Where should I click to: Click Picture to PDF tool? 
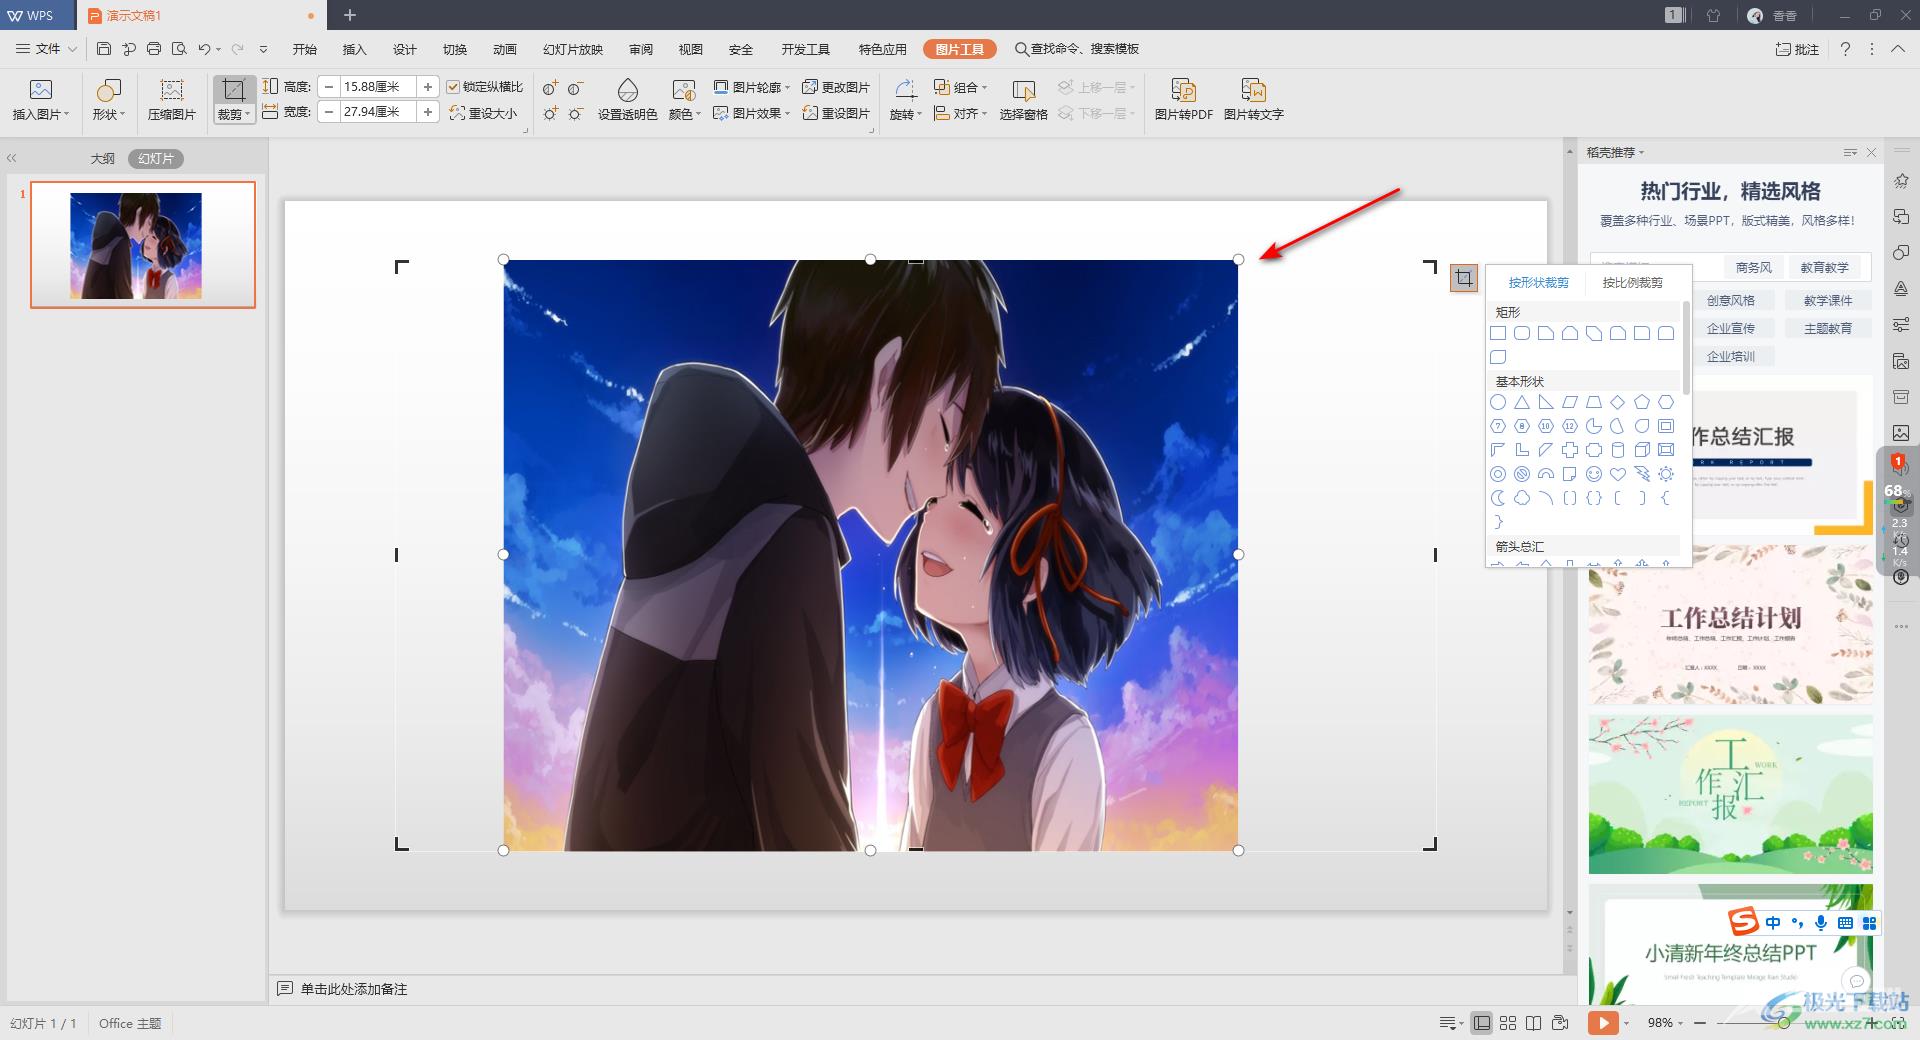pos(1183,100)
